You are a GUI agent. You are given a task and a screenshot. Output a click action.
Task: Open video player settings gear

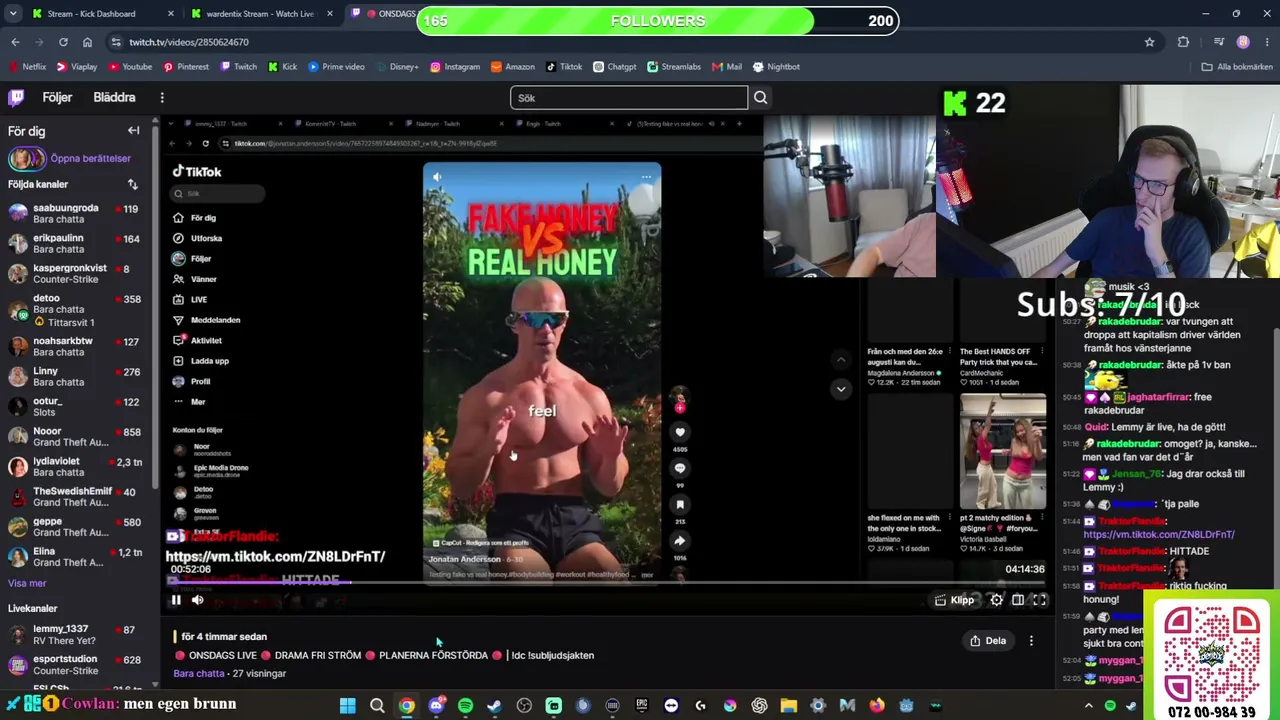click(996, 600)
